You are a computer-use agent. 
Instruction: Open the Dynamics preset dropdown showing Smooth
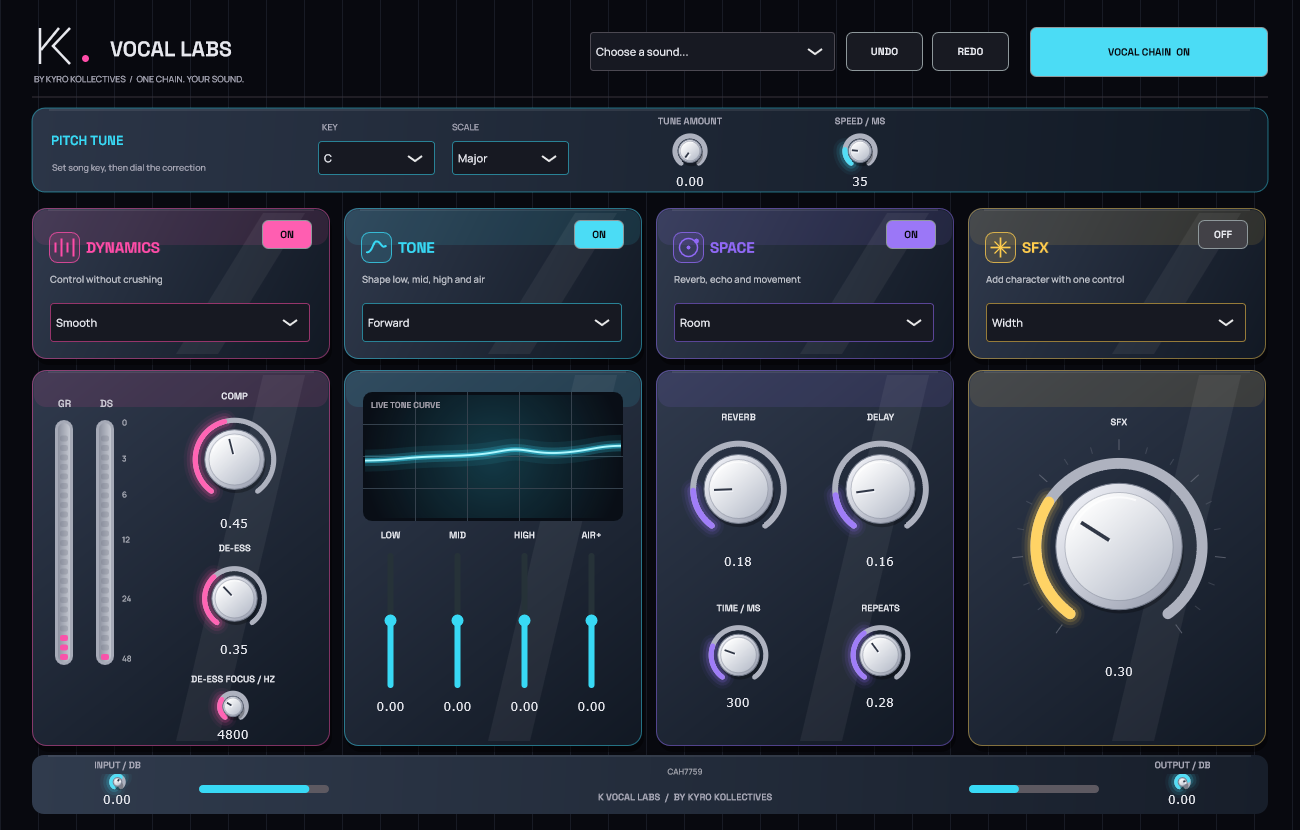[180, 323]
